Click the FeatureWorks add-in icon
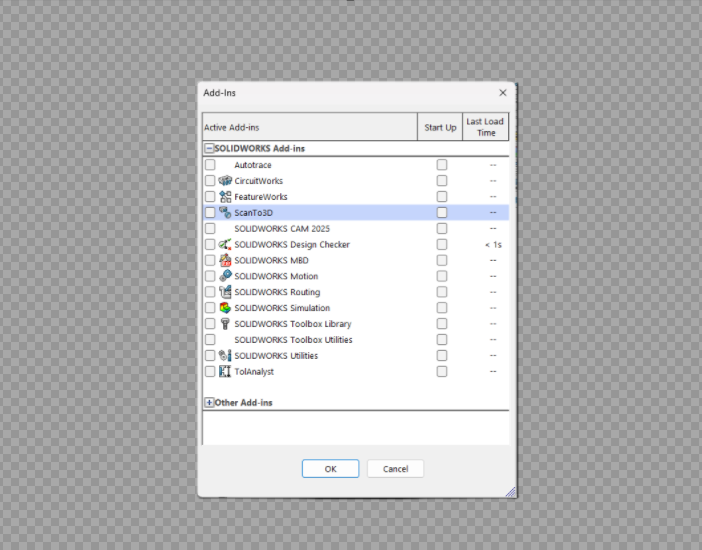Image resolution: width=702 pixels, height=550 pixels. (x=225, y=197)
